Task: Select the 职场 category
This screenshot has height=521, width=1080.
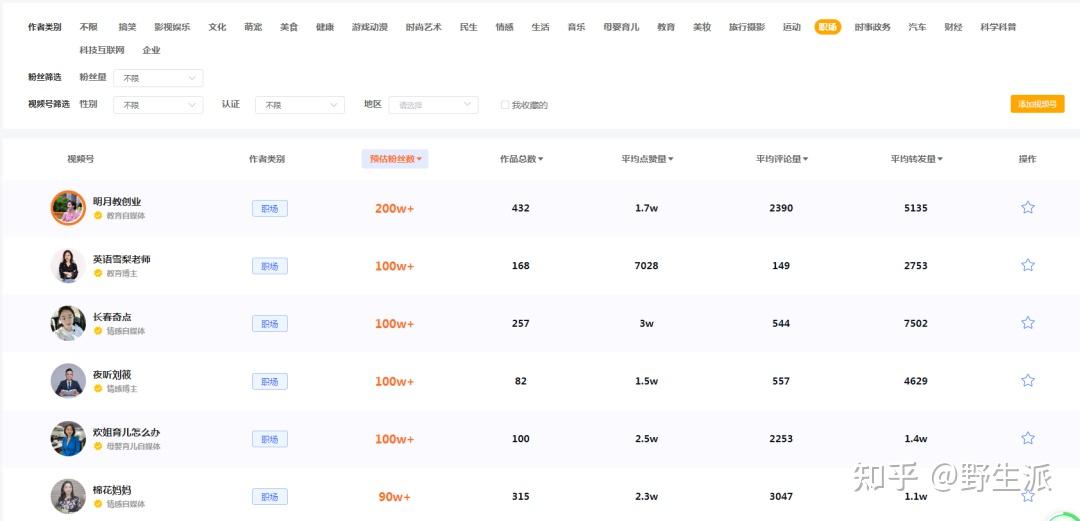Action: pos(827,27)
